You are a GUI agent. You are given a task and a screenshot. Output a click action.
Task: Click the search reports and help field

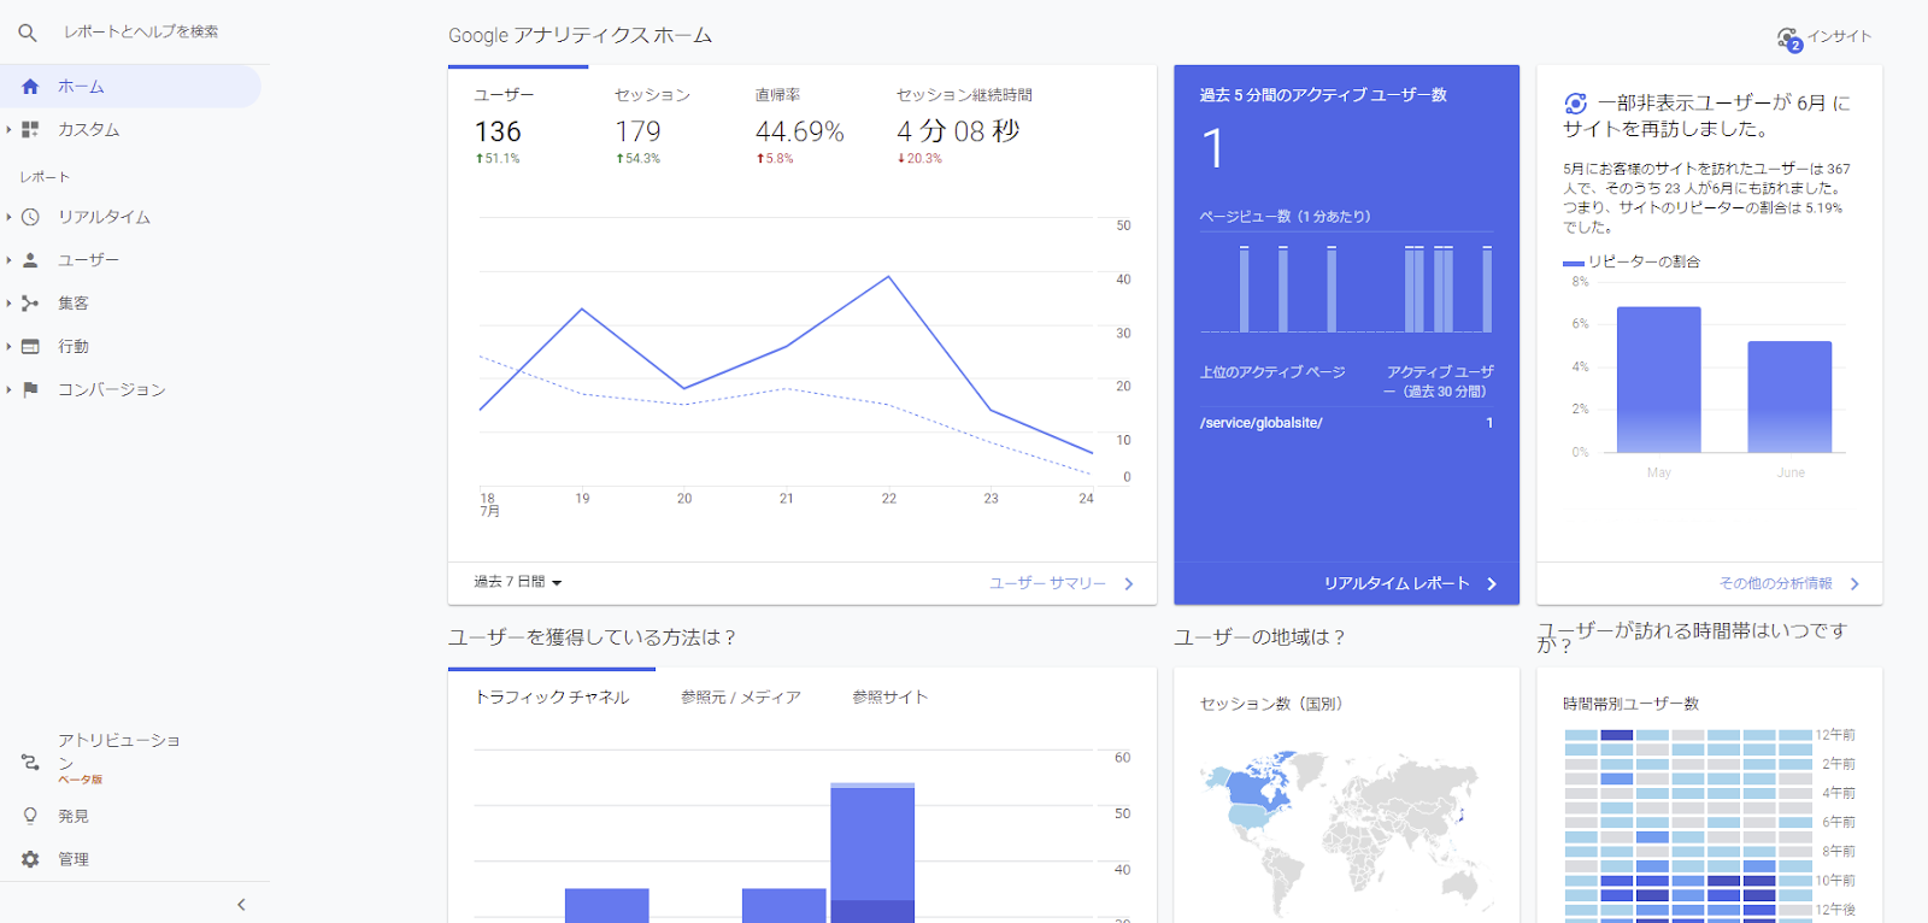[141, 32]
